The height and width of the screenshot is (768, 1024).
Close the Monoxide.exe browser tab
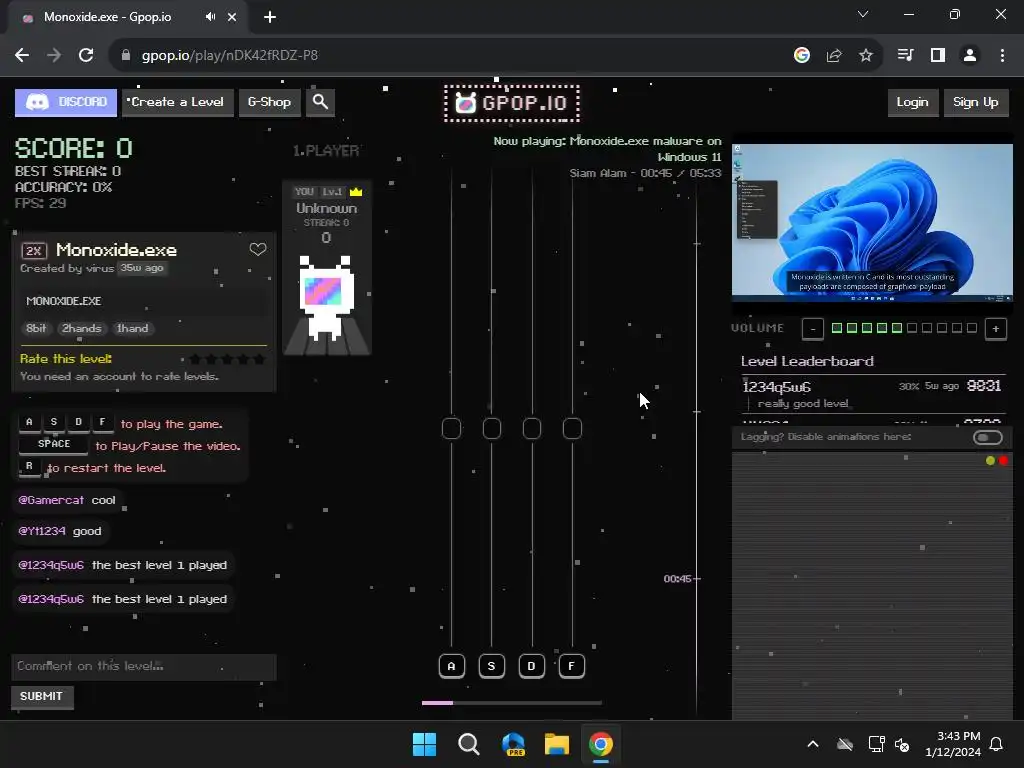[232, 17]
